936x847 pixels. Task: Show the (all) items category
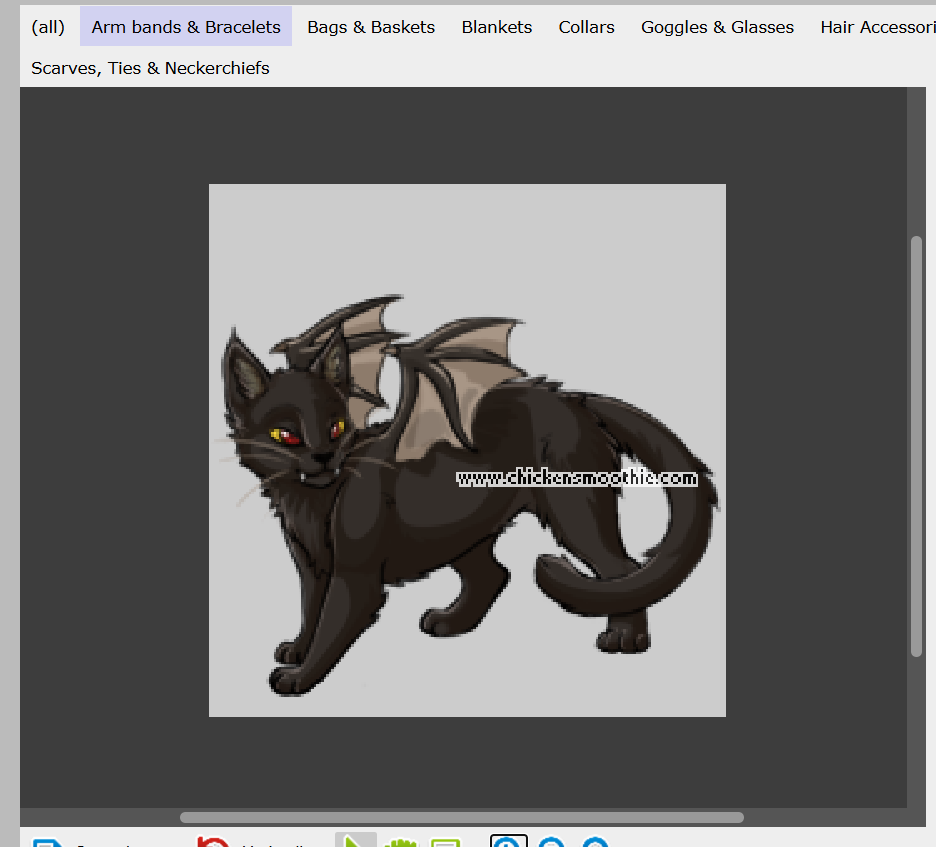(48, 27)
